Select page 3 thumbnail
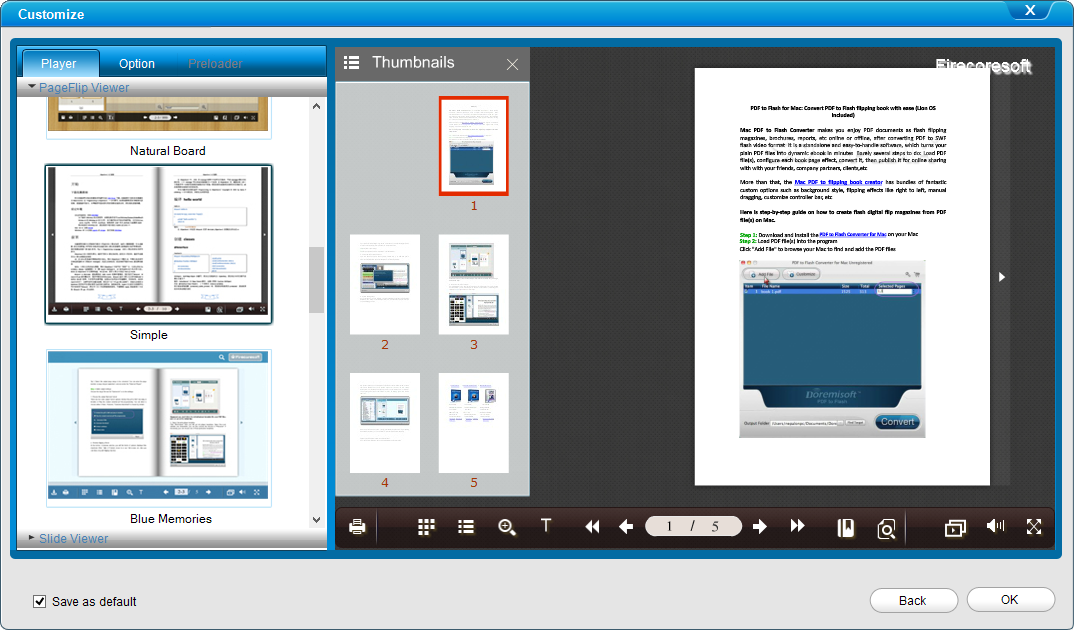The width and height of the screenshot is (1074, 630). point(474,284)
